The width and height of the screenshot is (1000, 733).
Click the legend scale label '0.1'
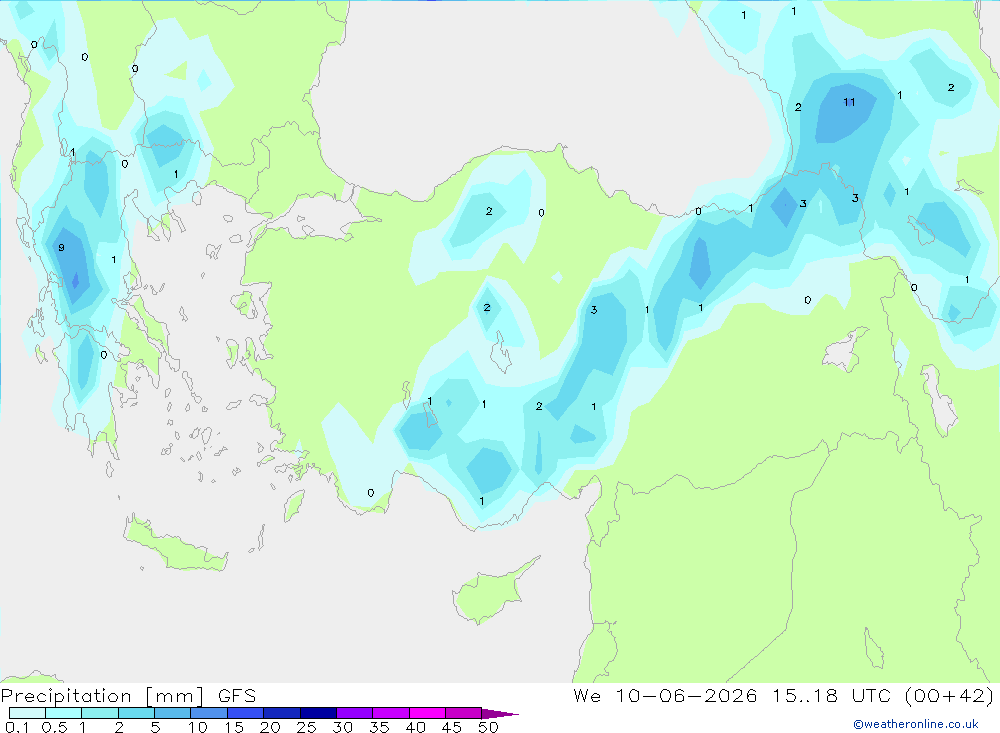[17, 727]
